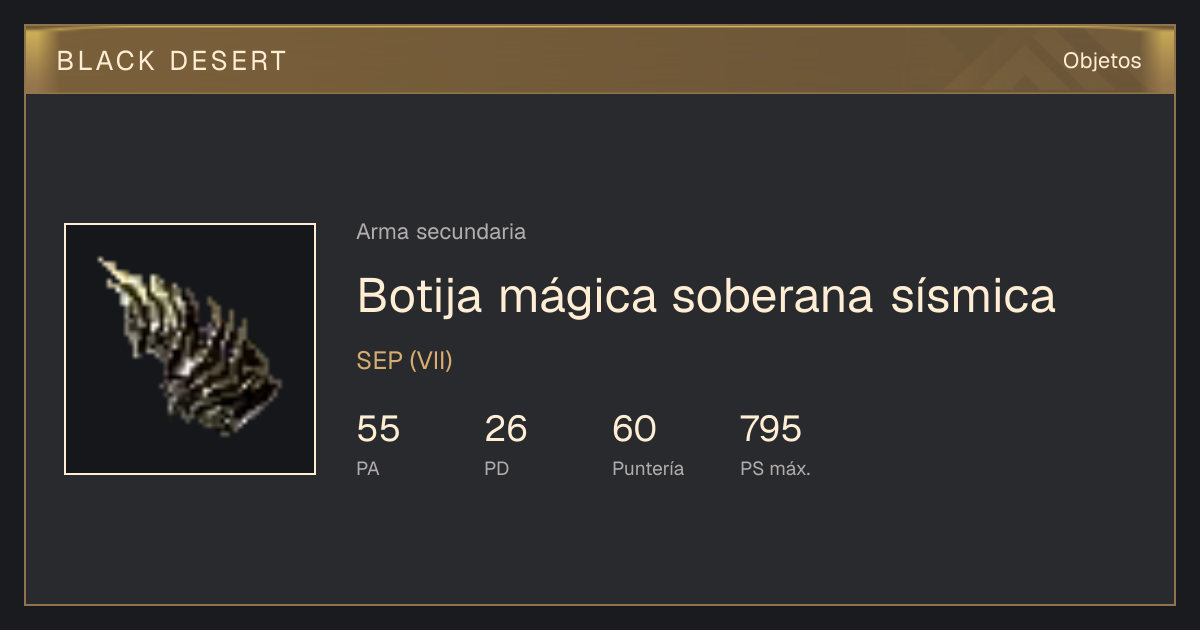Image resolution: width=1200 pixels, height=630 pixels.
Task: Click the SEP (VII) enhancement label
Action: coord(405,361)
